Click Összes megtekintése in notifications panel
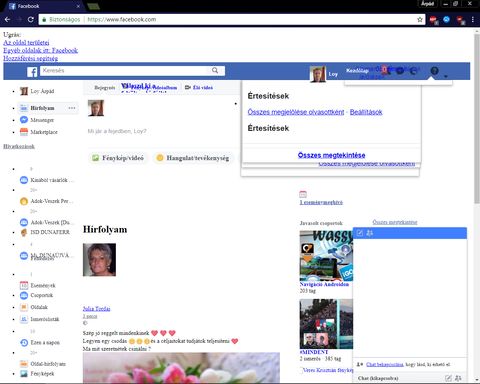The width and height of the screenshot is (480, 384). (331, 155)
